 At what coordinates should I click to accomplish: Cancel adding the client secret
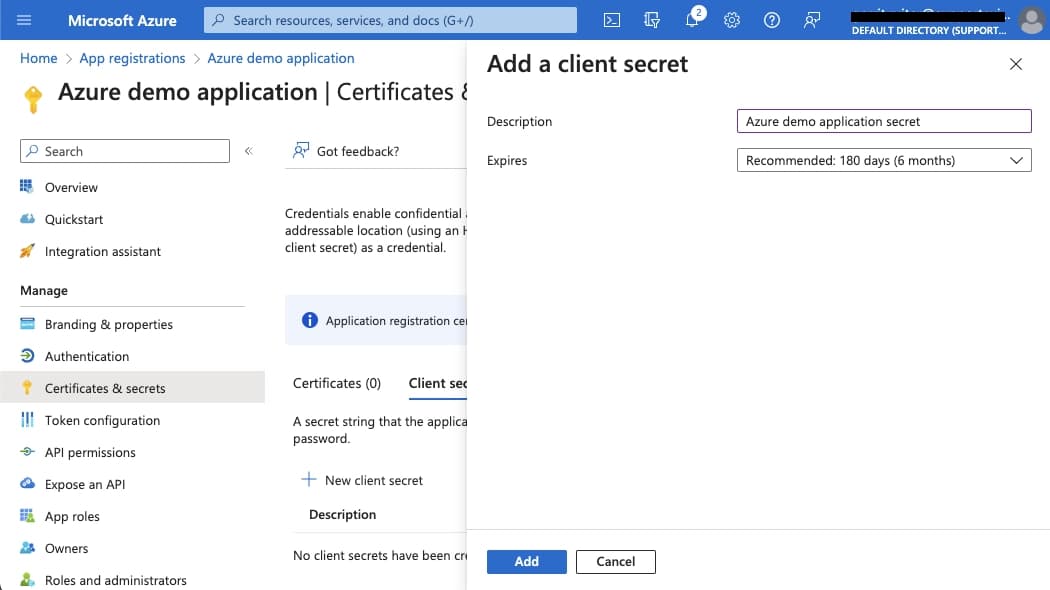pyautogui.click(x=615, y=561)
